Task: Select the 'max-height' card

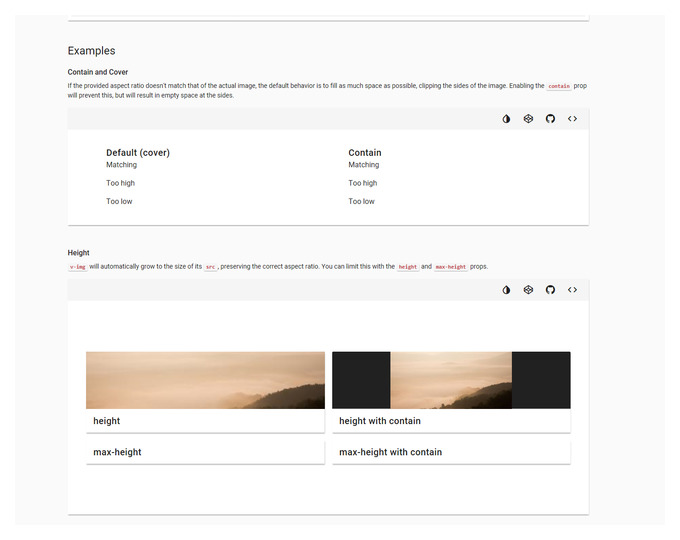Action: (205, 452)
